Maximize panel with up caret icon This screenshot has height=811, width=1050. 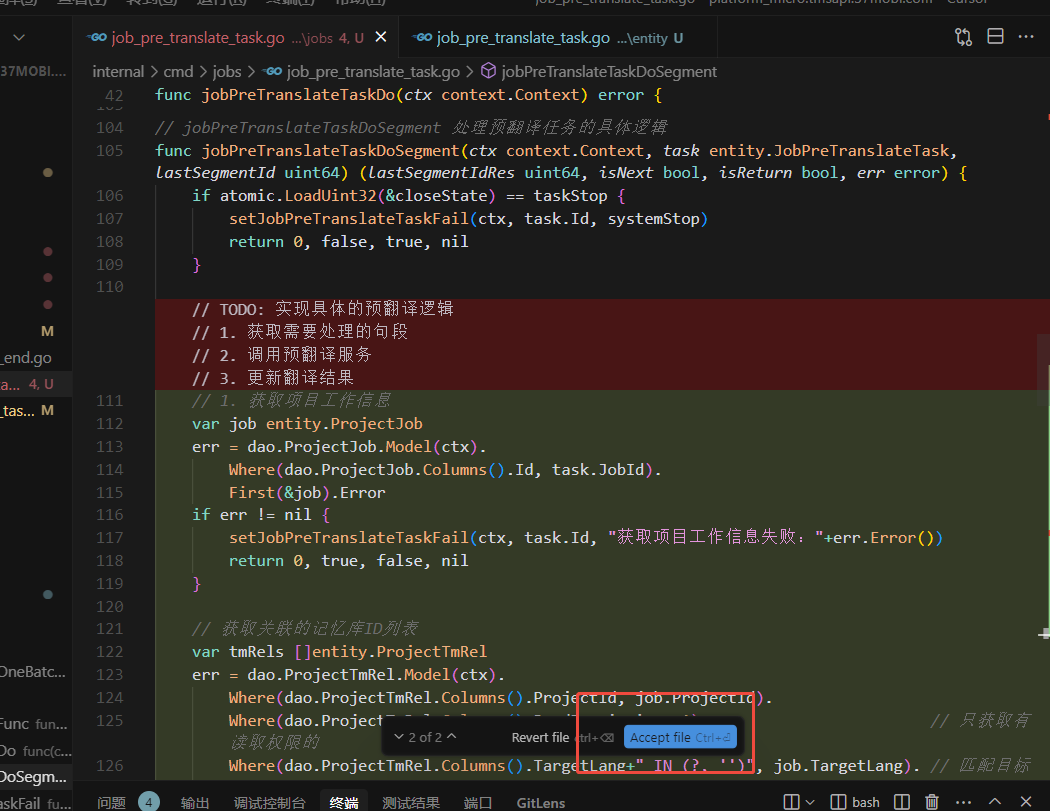click(995, 802)
